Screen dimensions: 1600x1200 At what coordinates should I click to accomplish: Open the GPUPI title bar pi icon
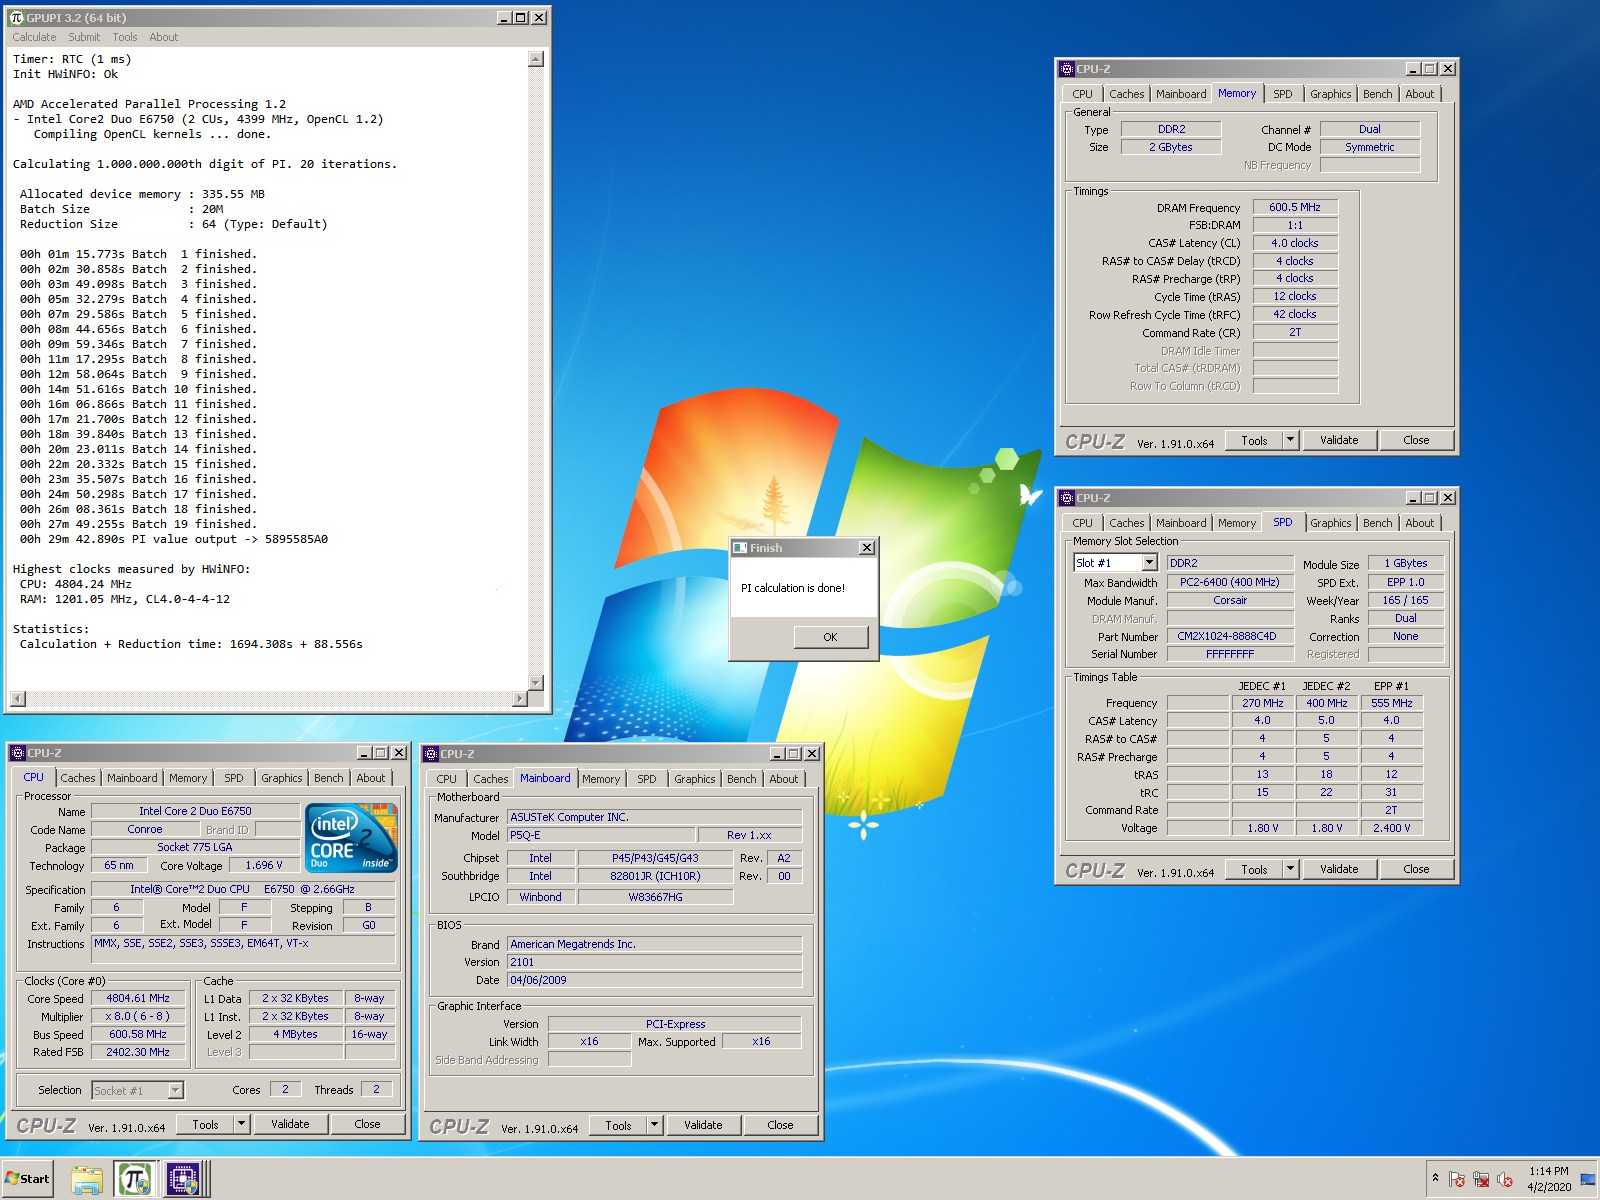[x=16, y=18]
